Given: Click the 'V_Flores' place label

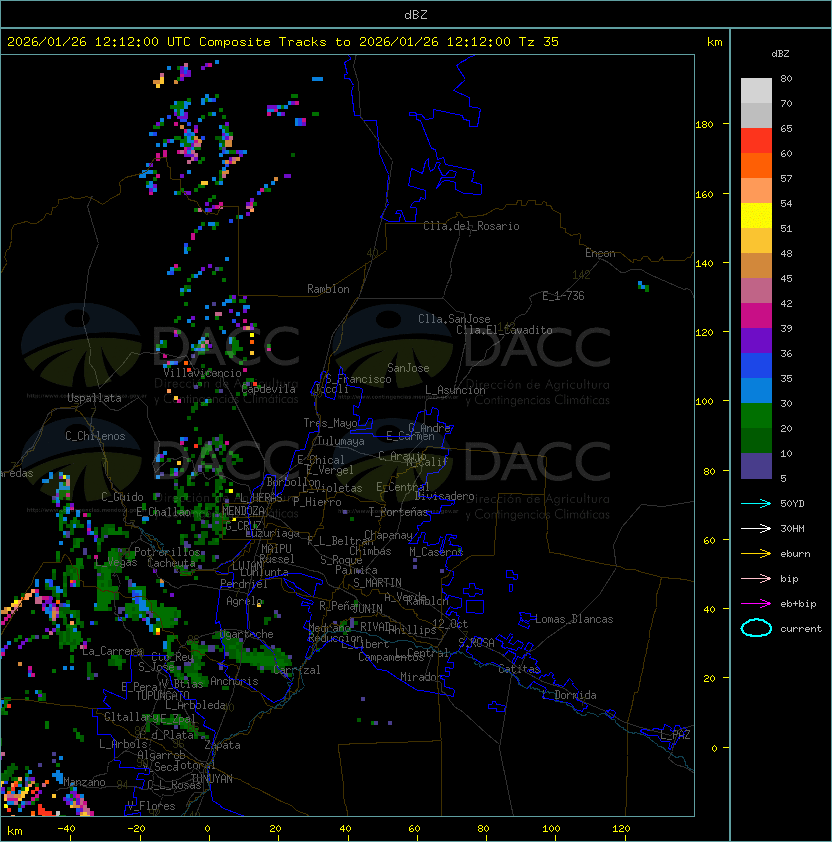Looking at the screenshot, I should pos(151,807).
